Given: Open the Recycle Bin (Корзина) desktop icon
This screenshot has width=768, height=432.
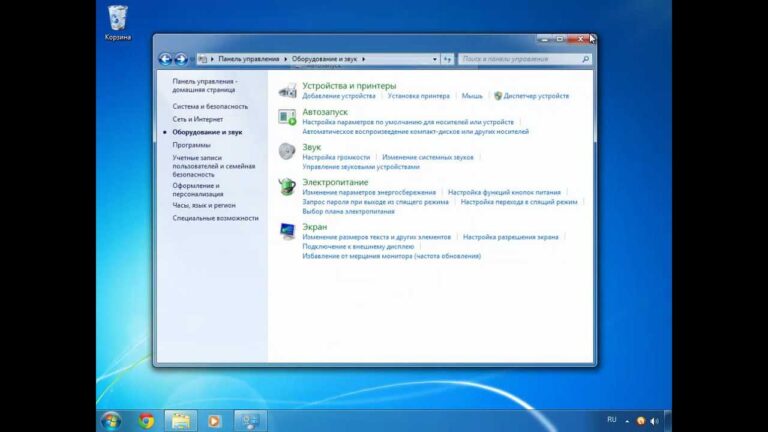Looking at the screenshot, I should (x=118, y=23).
